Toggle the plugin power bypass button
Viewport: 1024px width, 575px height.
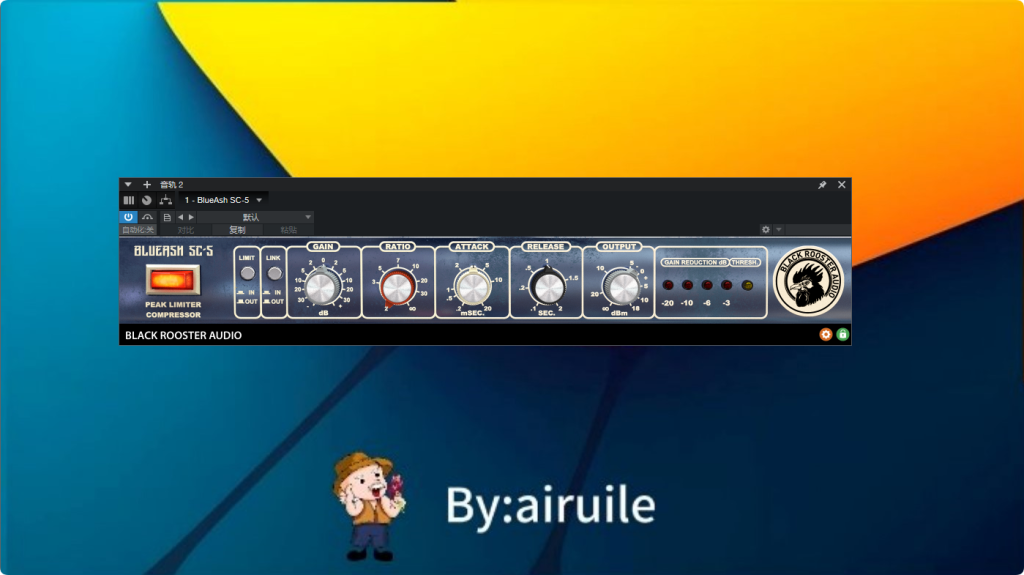pos(128,217)
